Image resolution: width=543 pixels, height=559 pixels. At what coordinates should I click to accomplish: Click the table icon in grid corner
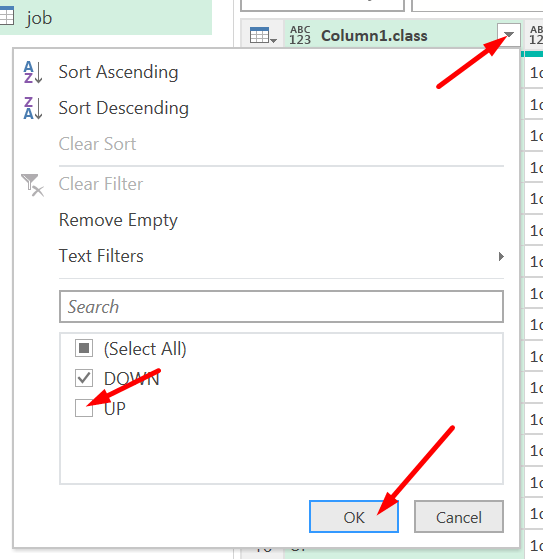[x=263, y=35]
